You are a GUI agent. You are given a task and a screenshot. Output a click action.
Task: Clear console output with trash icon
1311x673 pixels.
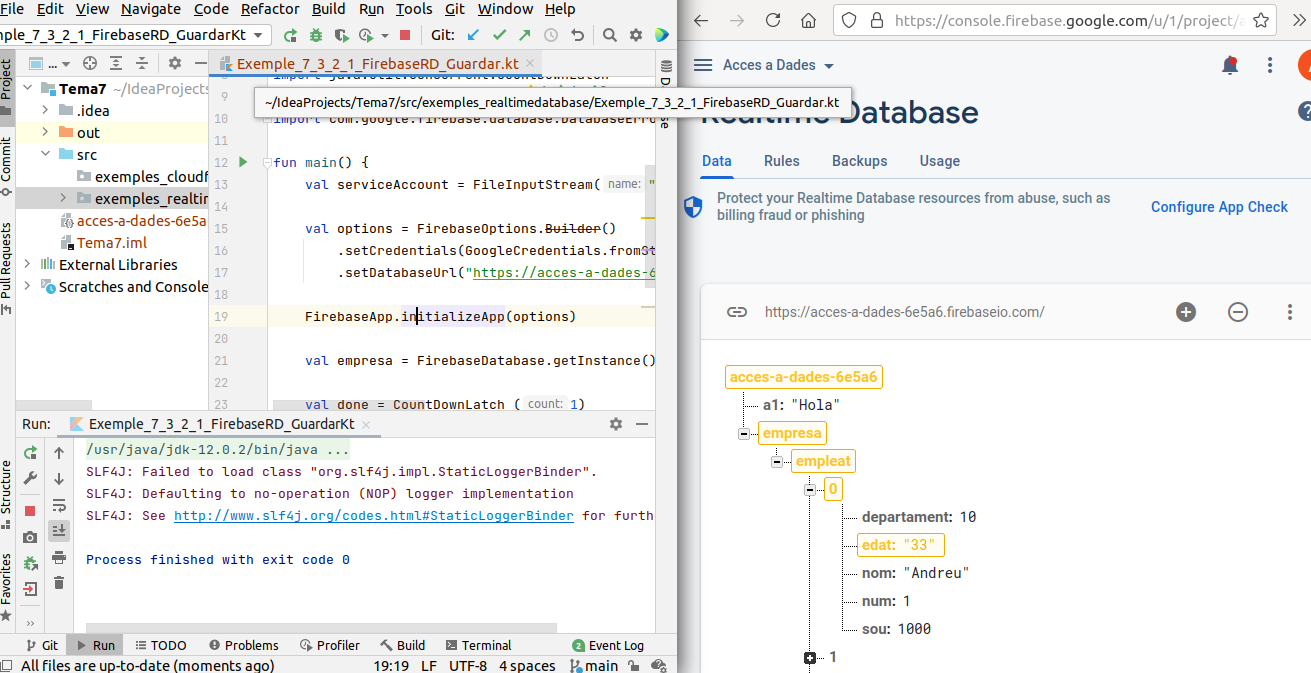[59, 583]
